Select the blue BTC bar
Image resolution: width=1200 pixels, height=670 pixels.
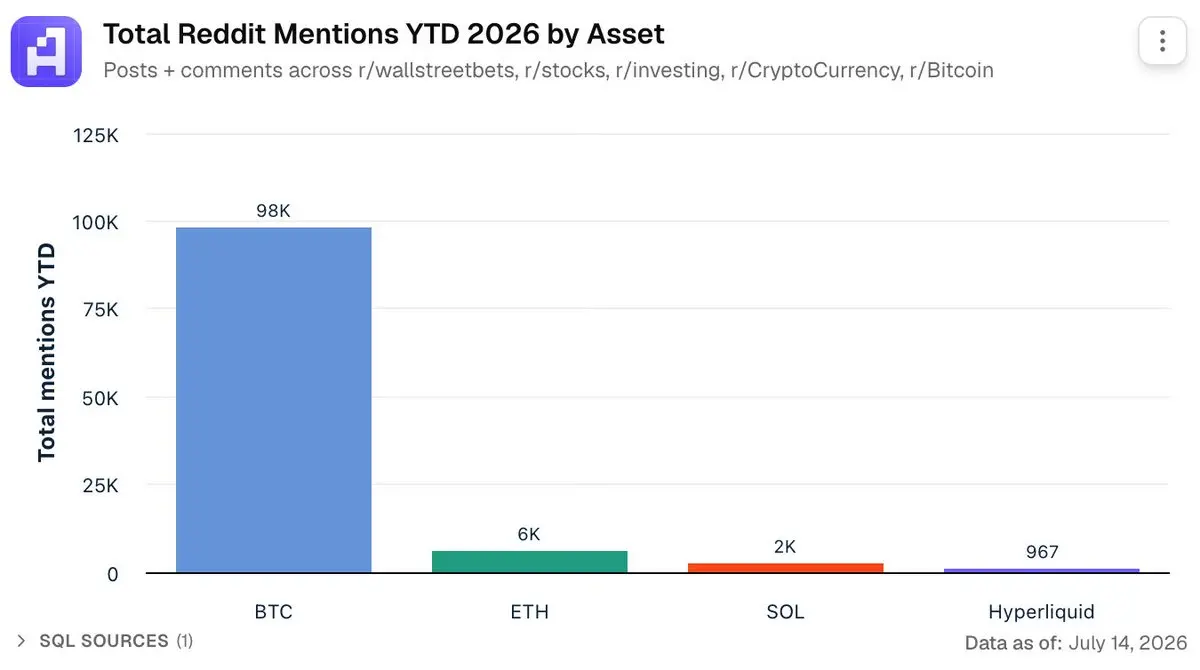point(274,400)
